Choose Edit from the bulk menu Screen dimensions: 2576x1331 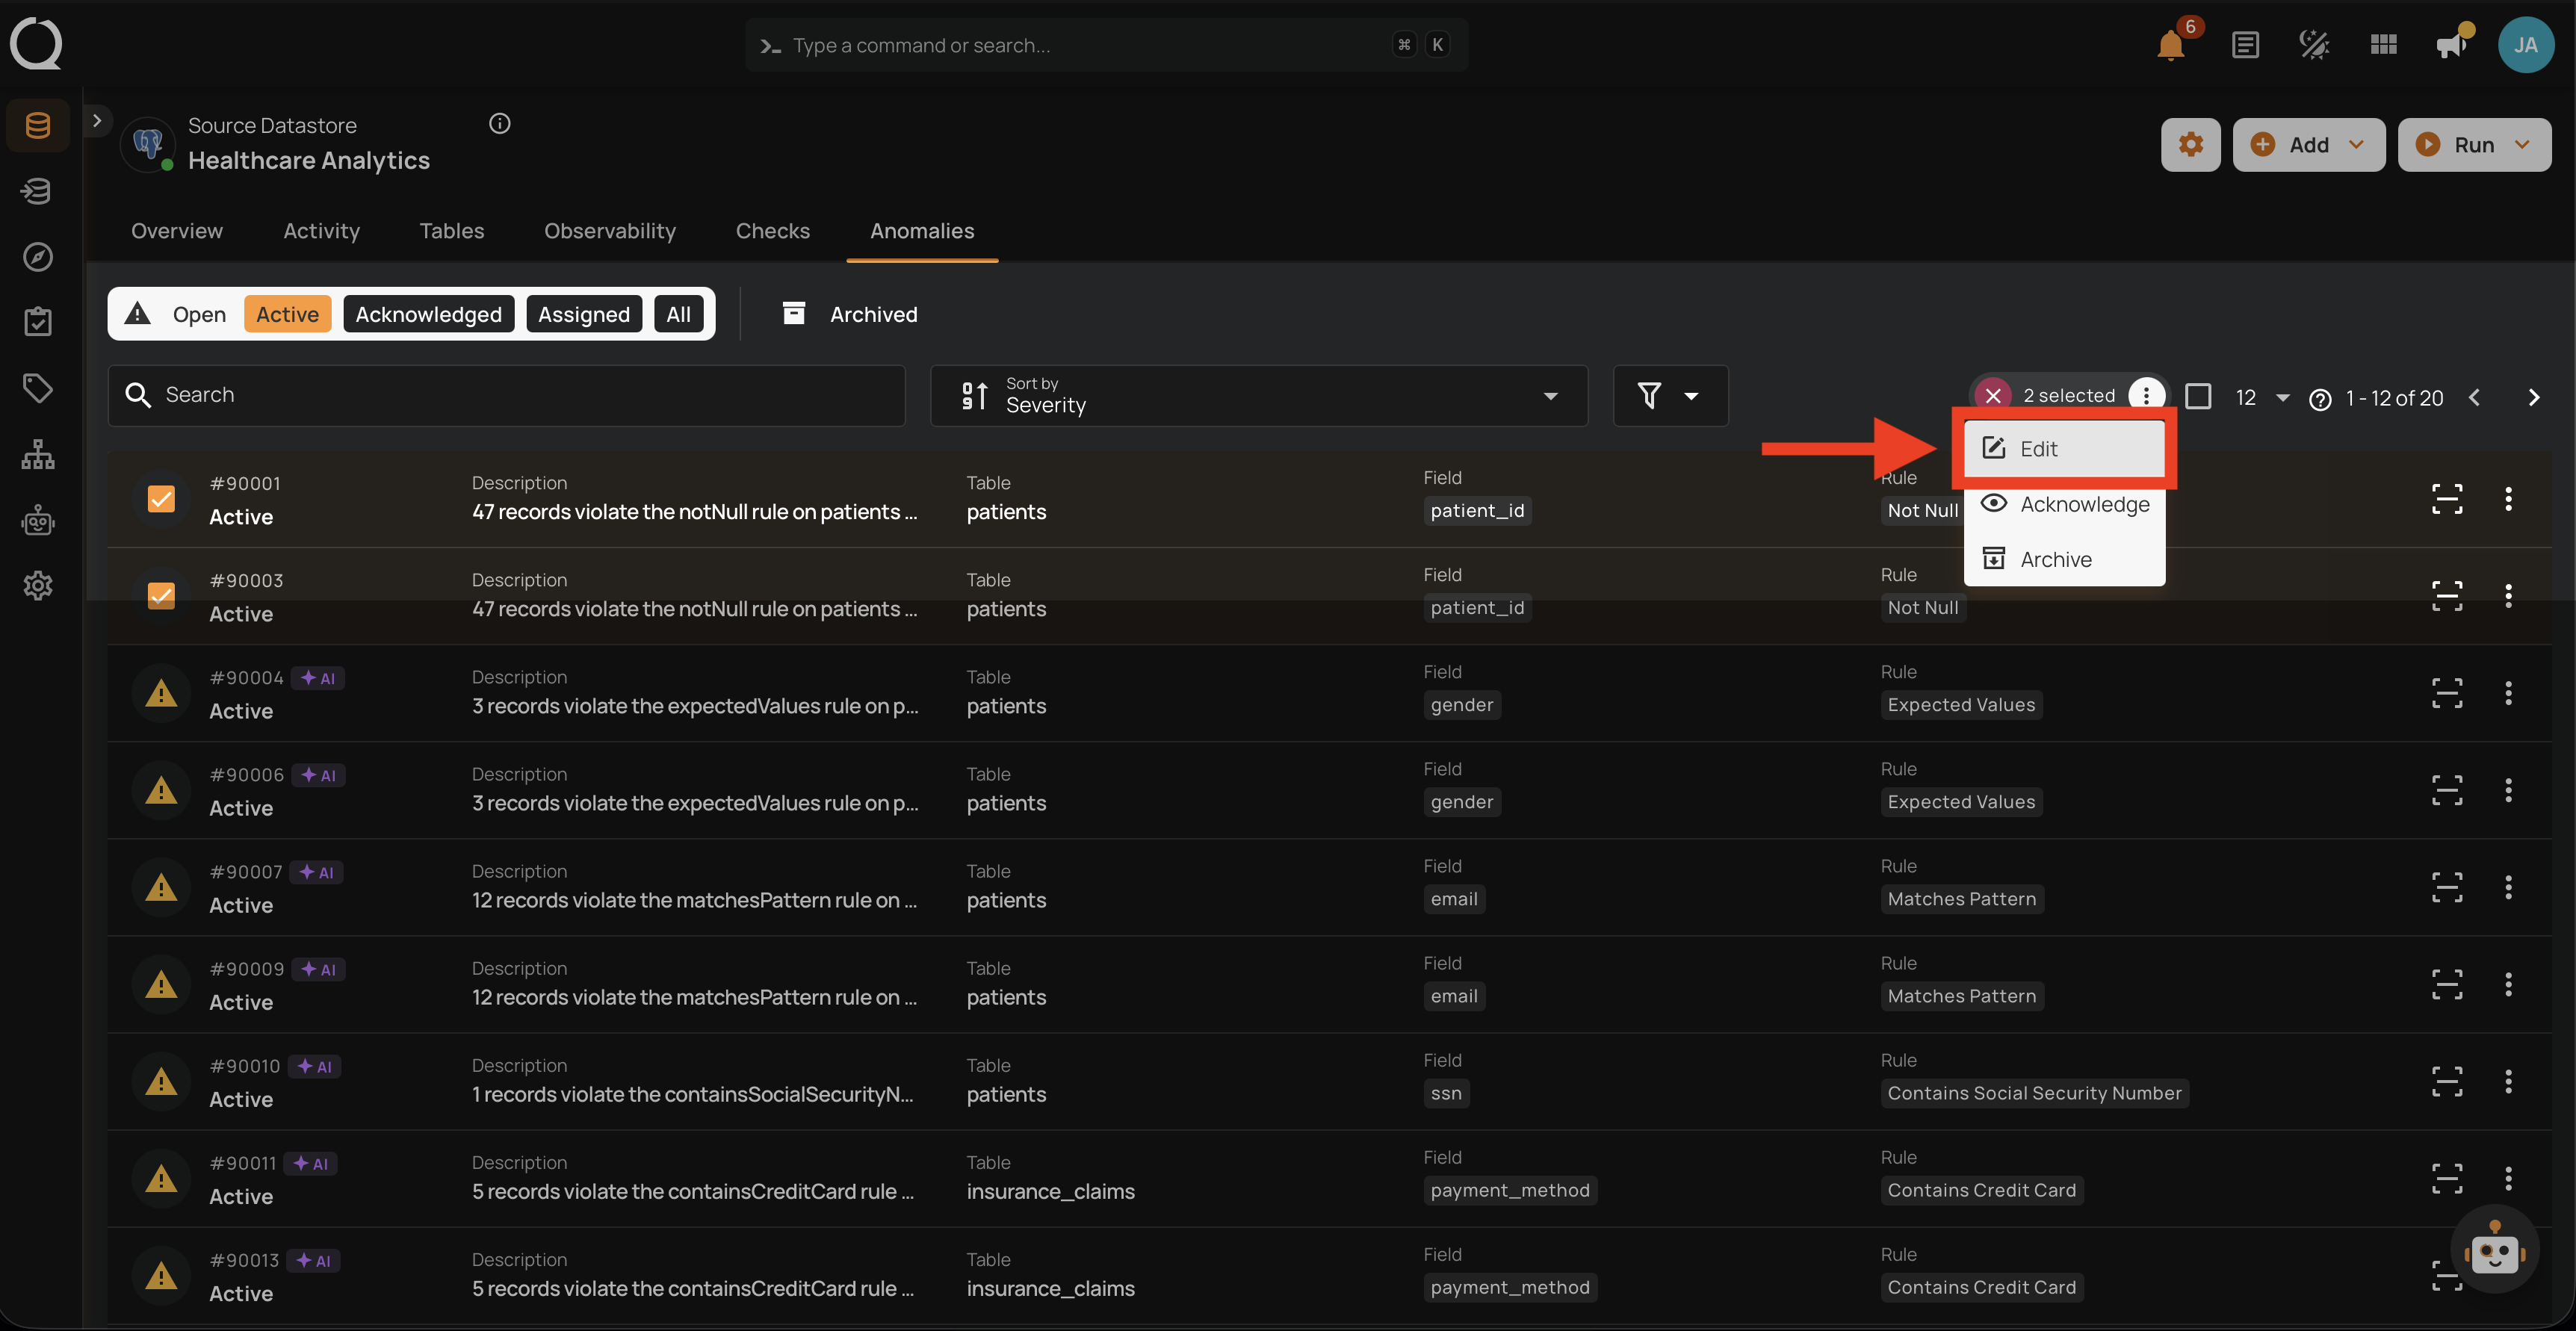(2064, 449)
